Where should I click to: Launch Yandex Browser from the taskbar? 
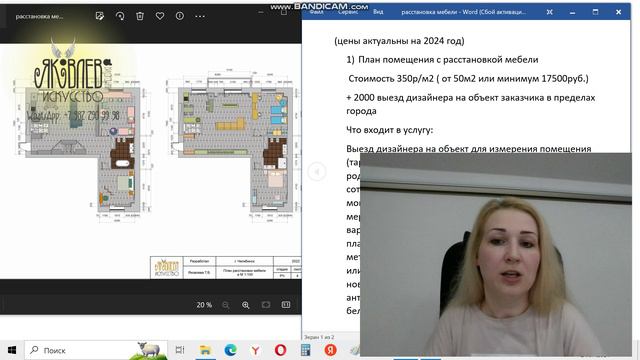pos(255,350)
